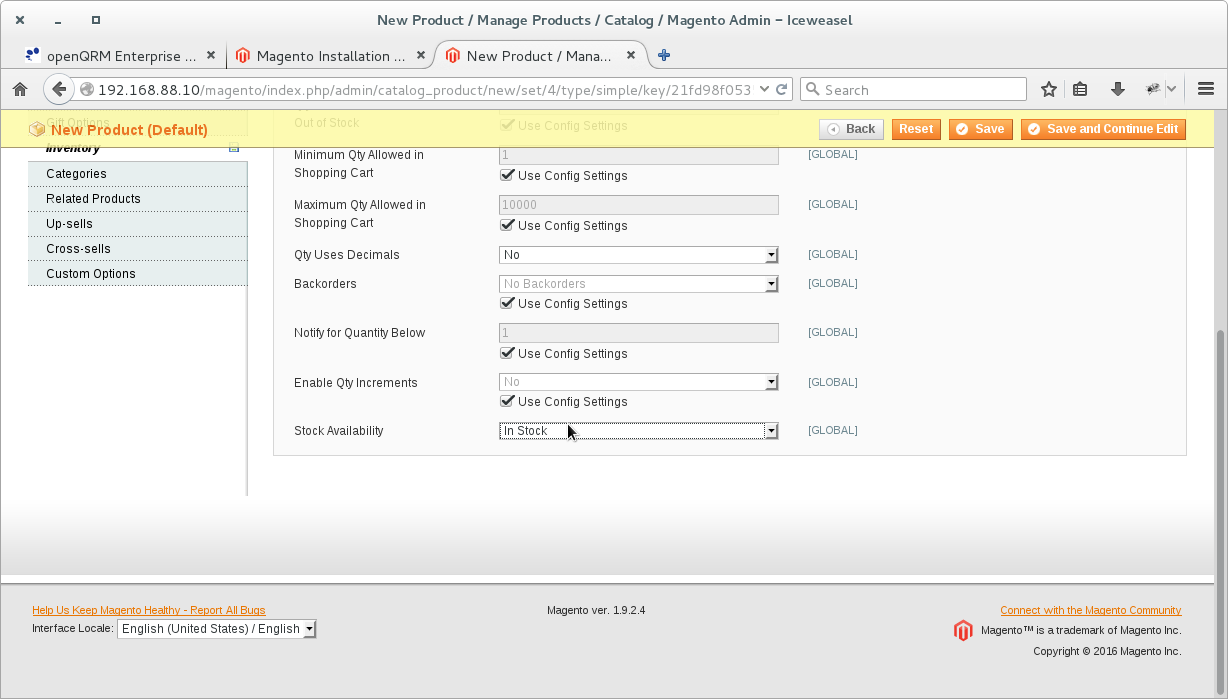
Task: Open the Cross-sells product tab
Action: (137, 249)
